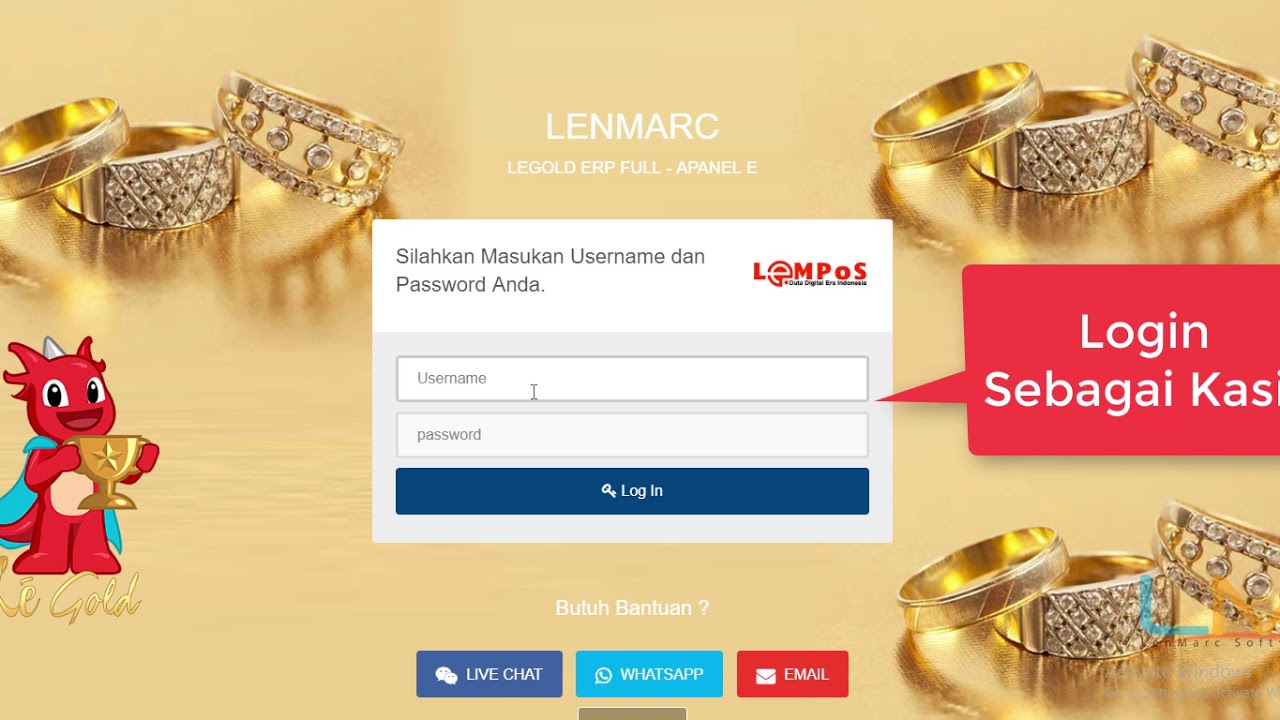Click the WhatsApp logo icon
The width and height of the screenshot is (1280, 720).
(x=603, y=675)
